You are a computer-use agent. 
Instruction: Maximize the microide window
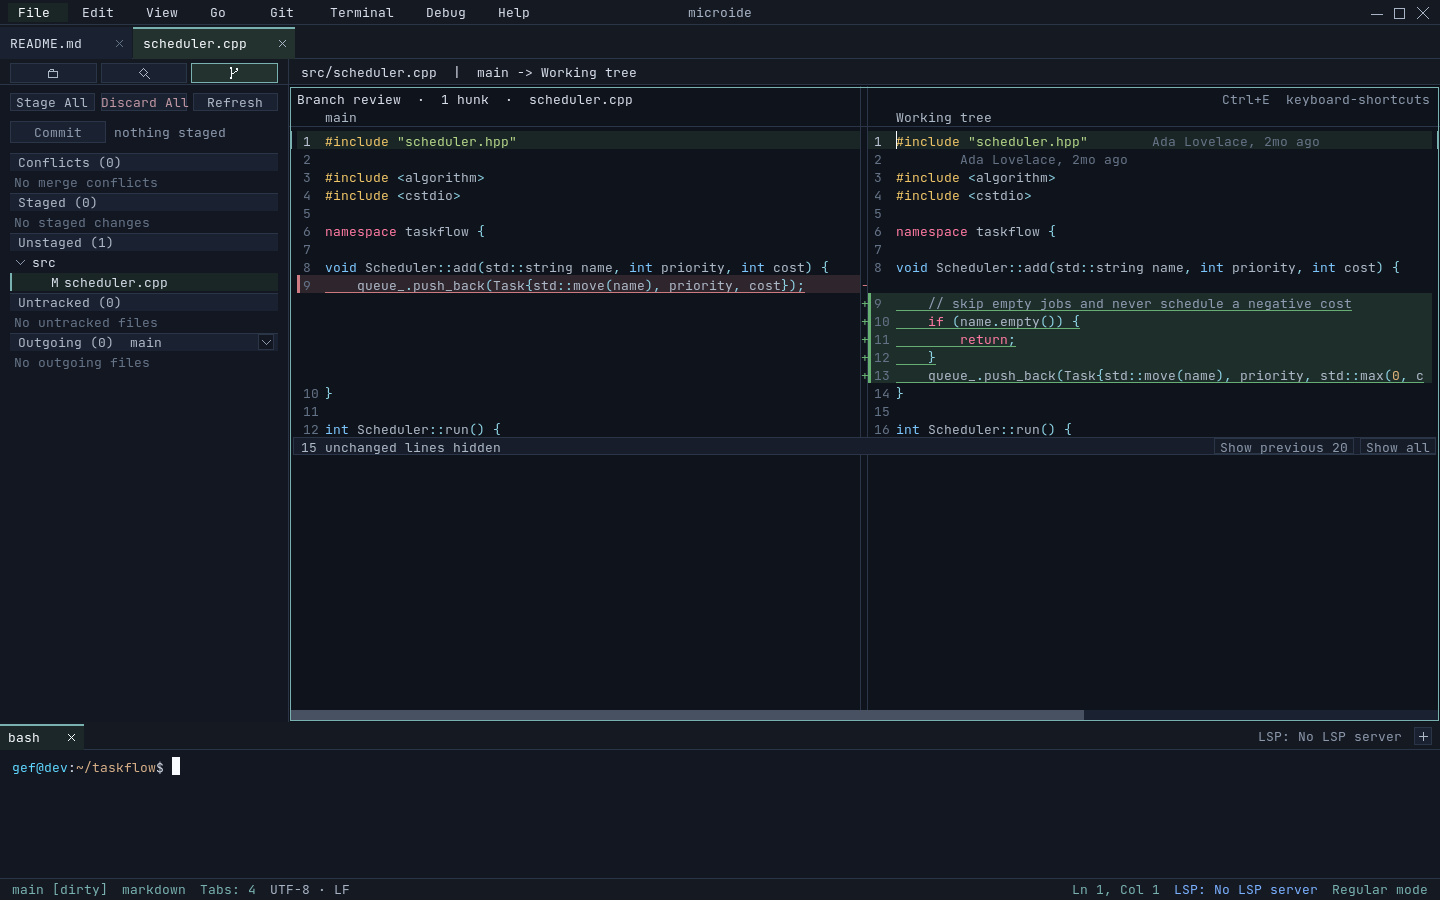(x=1400, y=13)
